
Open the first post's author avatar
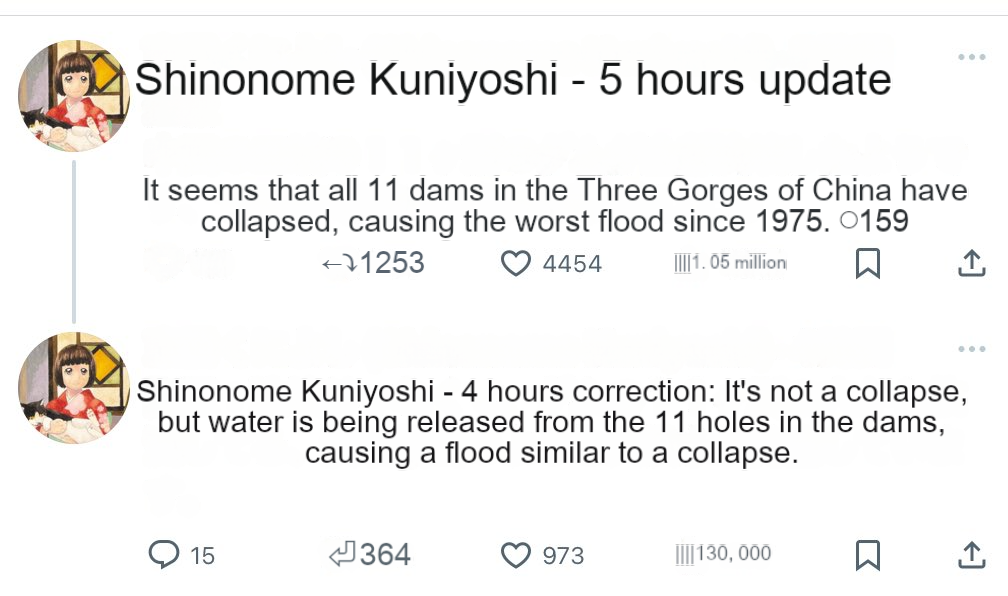pos(74,96)
